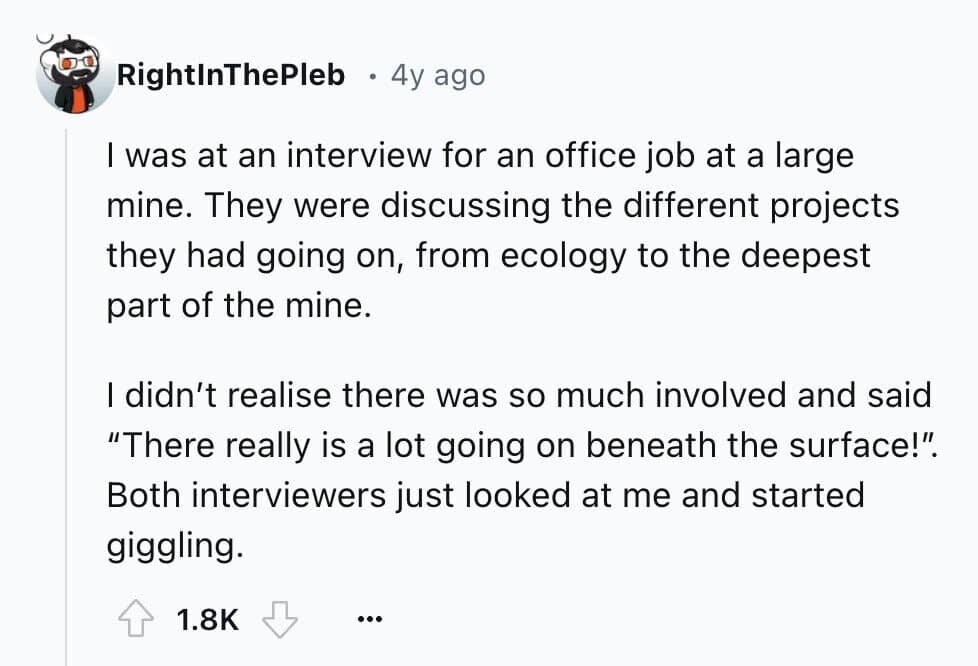Open the RightInThePleb user profile link
This screenshot has width=978, height=666.
point(230,75)
